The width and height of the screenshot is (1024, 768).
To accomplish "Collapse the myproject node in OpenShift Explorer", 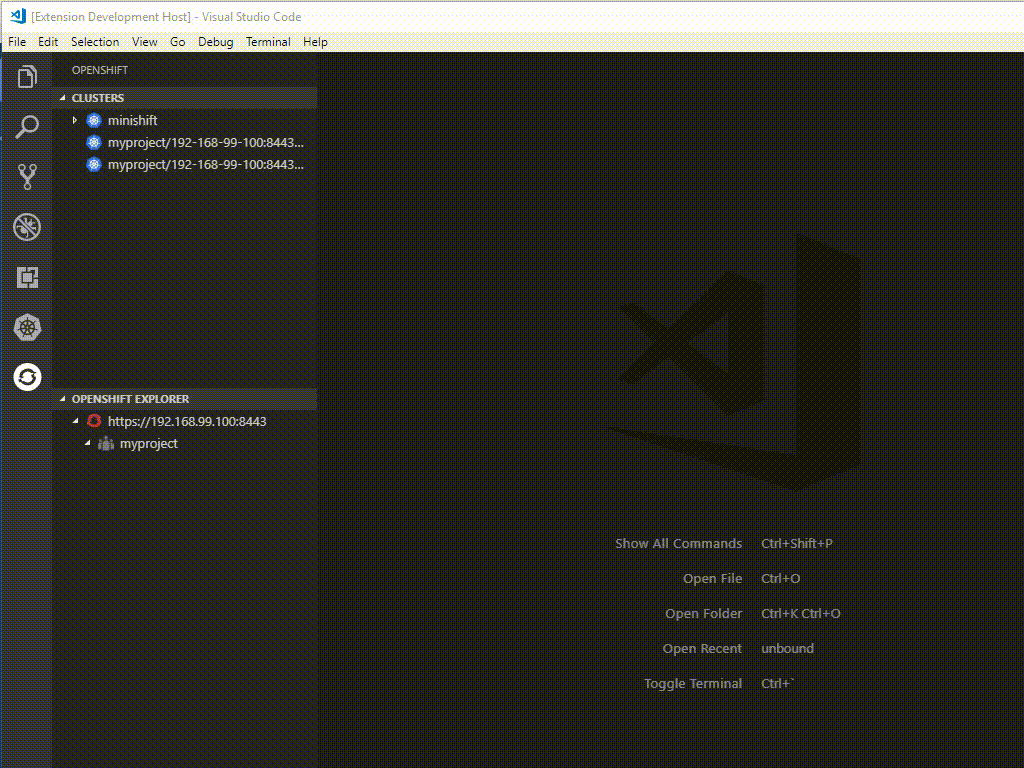I will coord(86,443).
